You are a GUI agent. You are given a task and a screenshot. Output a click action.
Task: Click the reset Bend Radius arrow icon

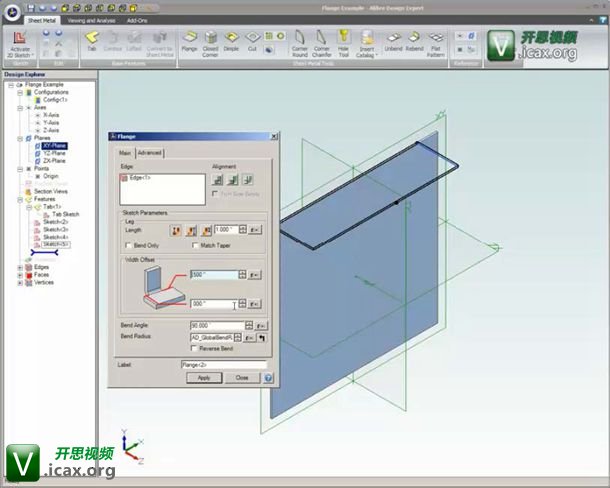(263, 338)
